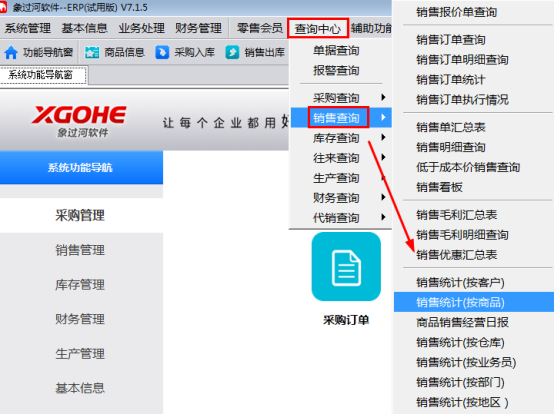Click the 功能导航窗 home icon
554x415 pixels.
(x=11, y=53)
